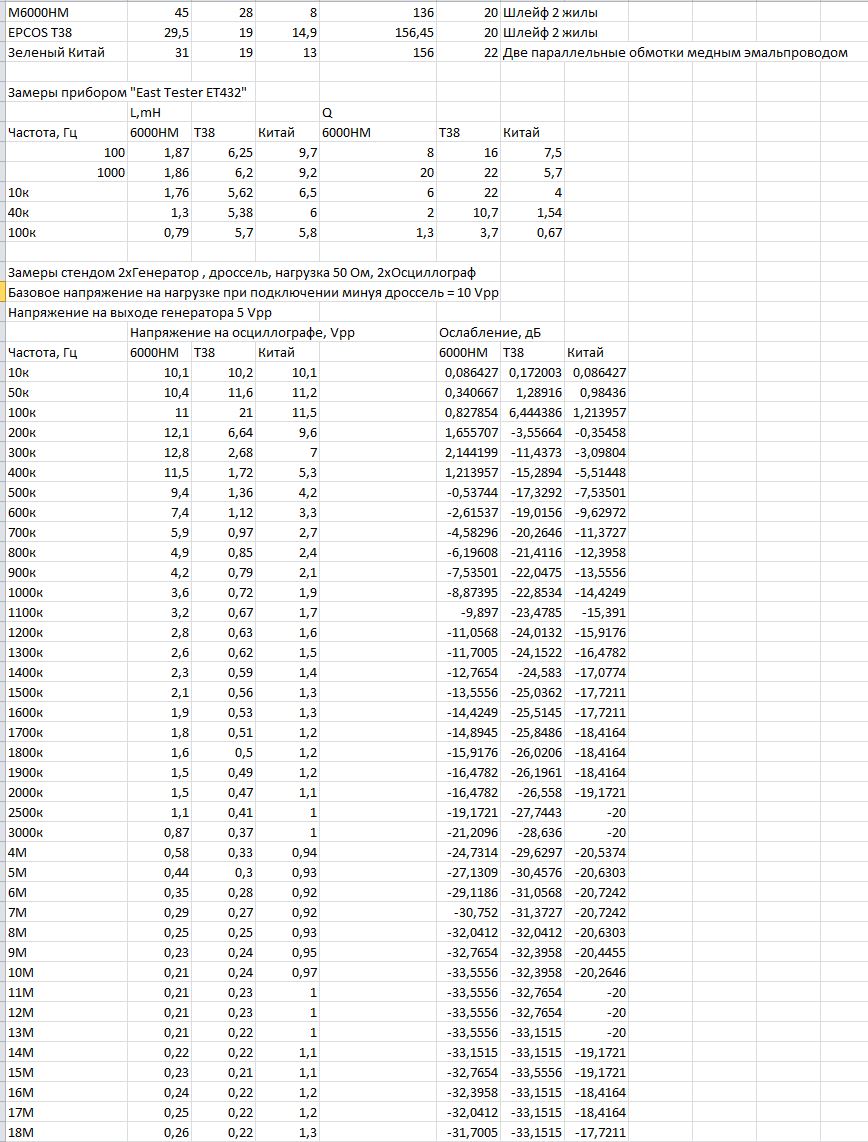
Task: Click the EPCOS T38 row label cell
Action: point(39,33)
